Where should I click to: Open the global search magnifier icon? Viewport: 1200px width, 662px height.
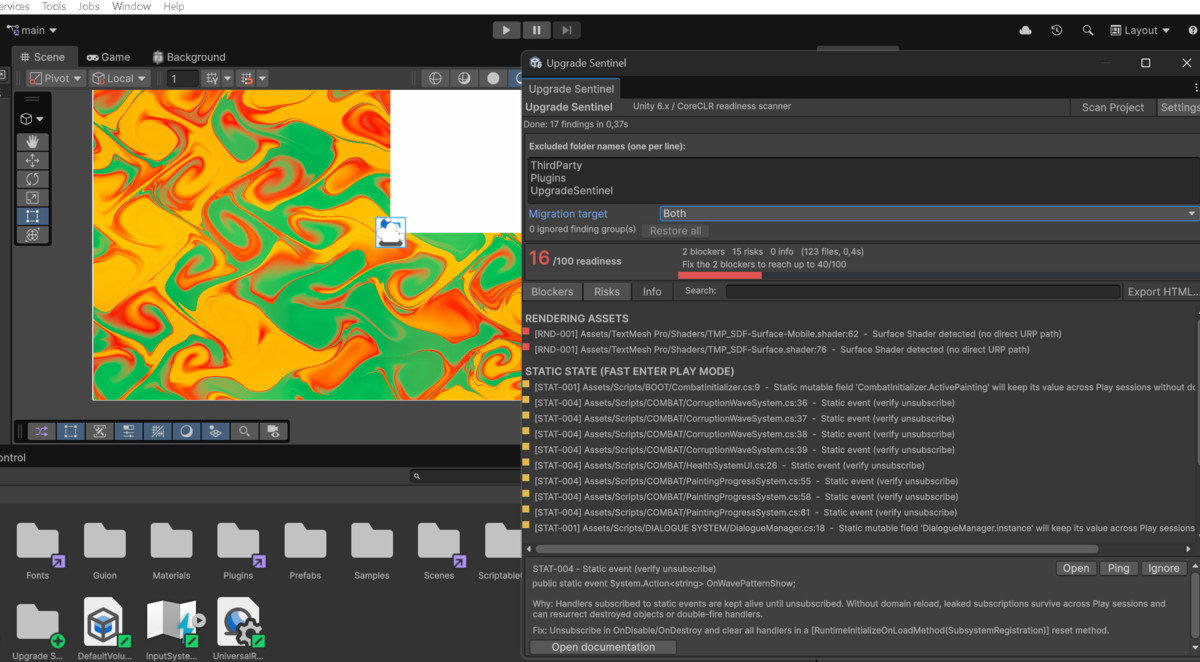click(1087, 31)
